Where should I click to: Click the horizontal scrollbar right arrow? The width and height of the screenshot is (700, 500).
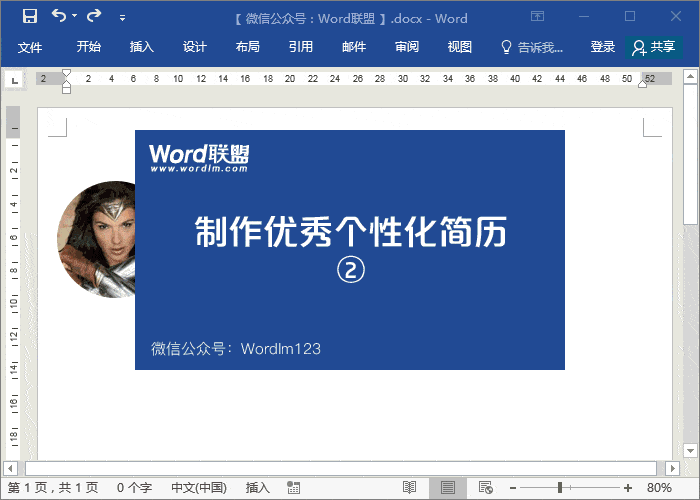point(672,469)
